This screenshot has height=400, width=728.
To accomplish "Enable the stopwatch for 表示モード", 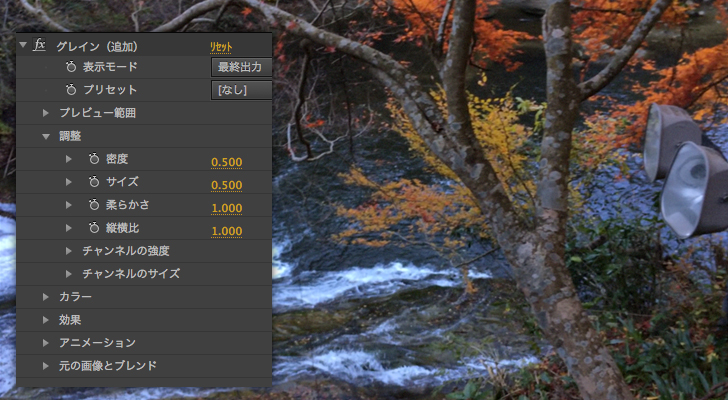I will click(x=70, y=67).
